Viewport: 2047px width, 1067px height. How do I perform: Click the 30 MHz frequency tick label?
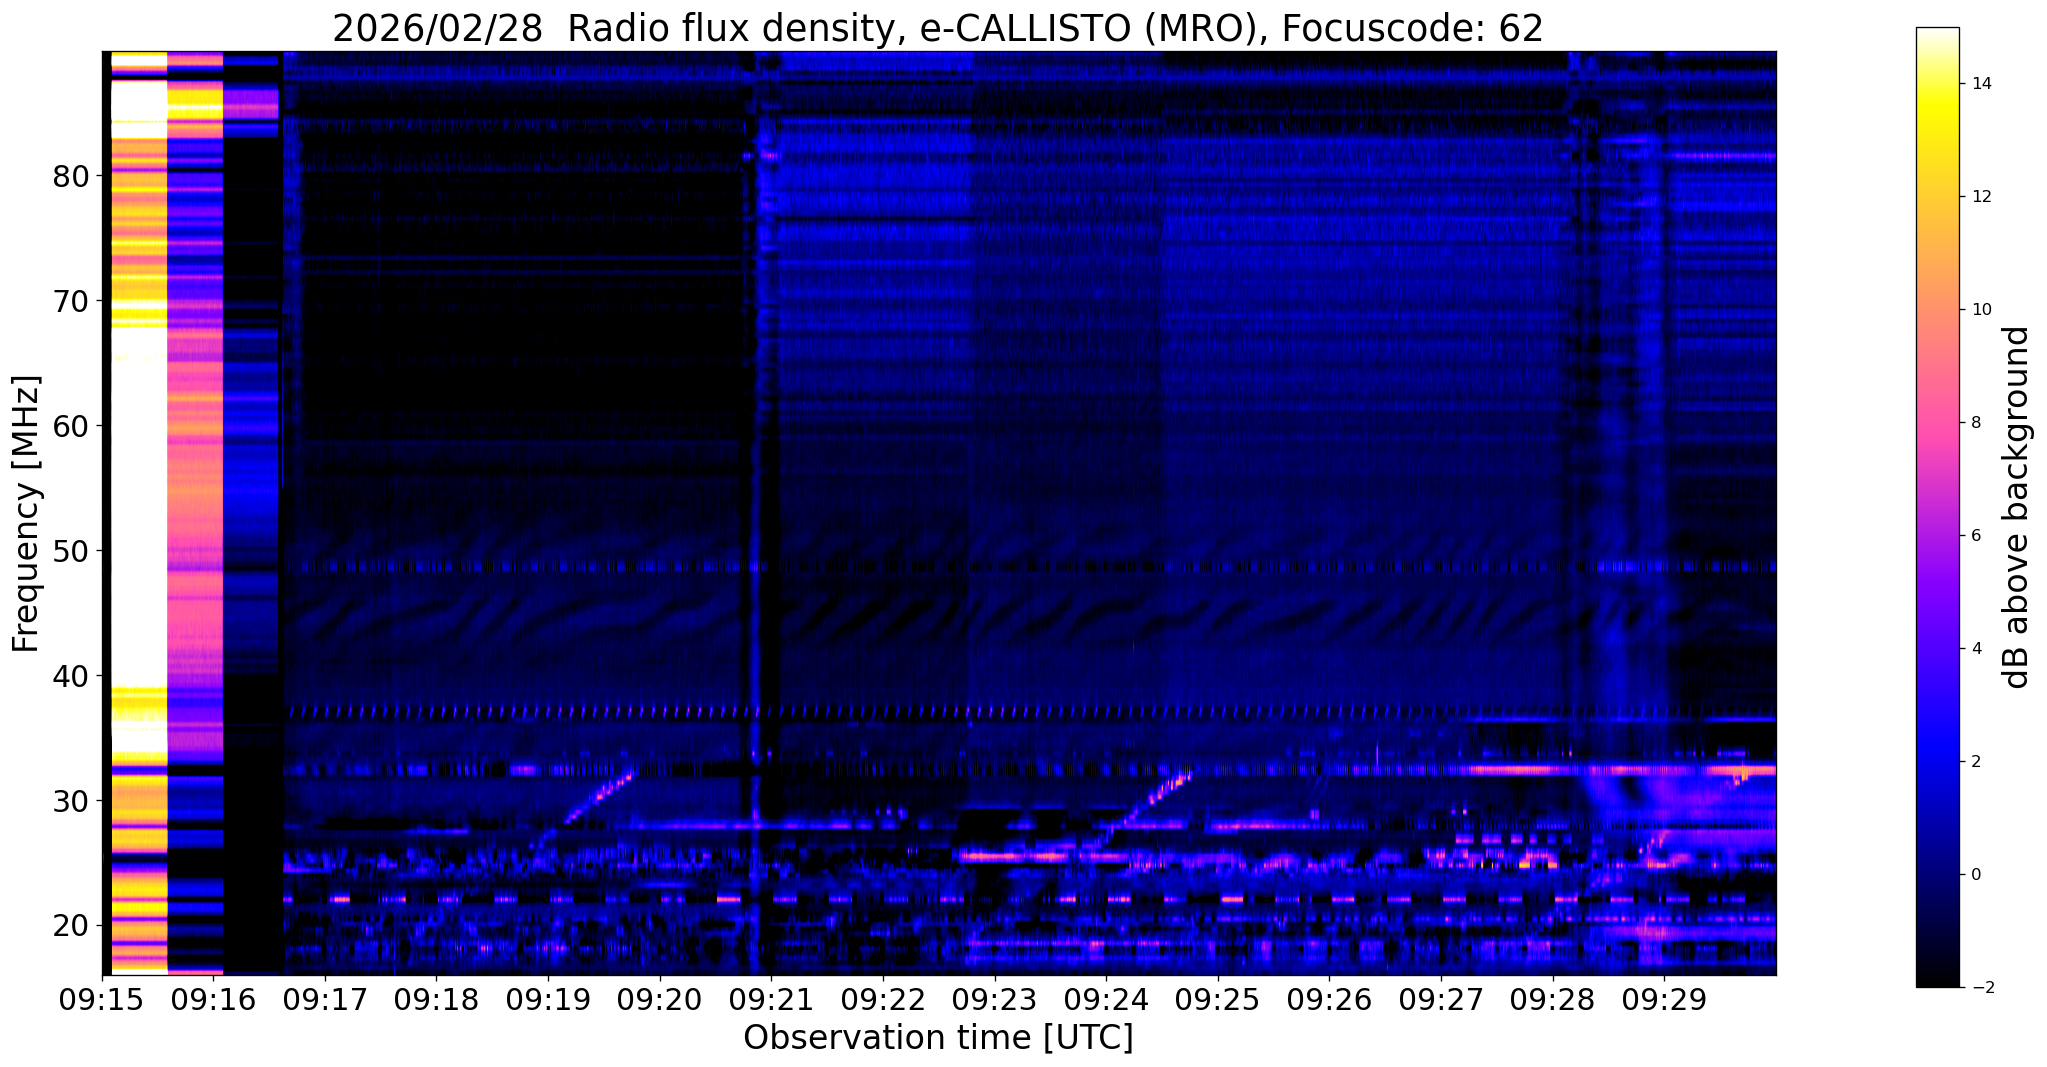71,802
